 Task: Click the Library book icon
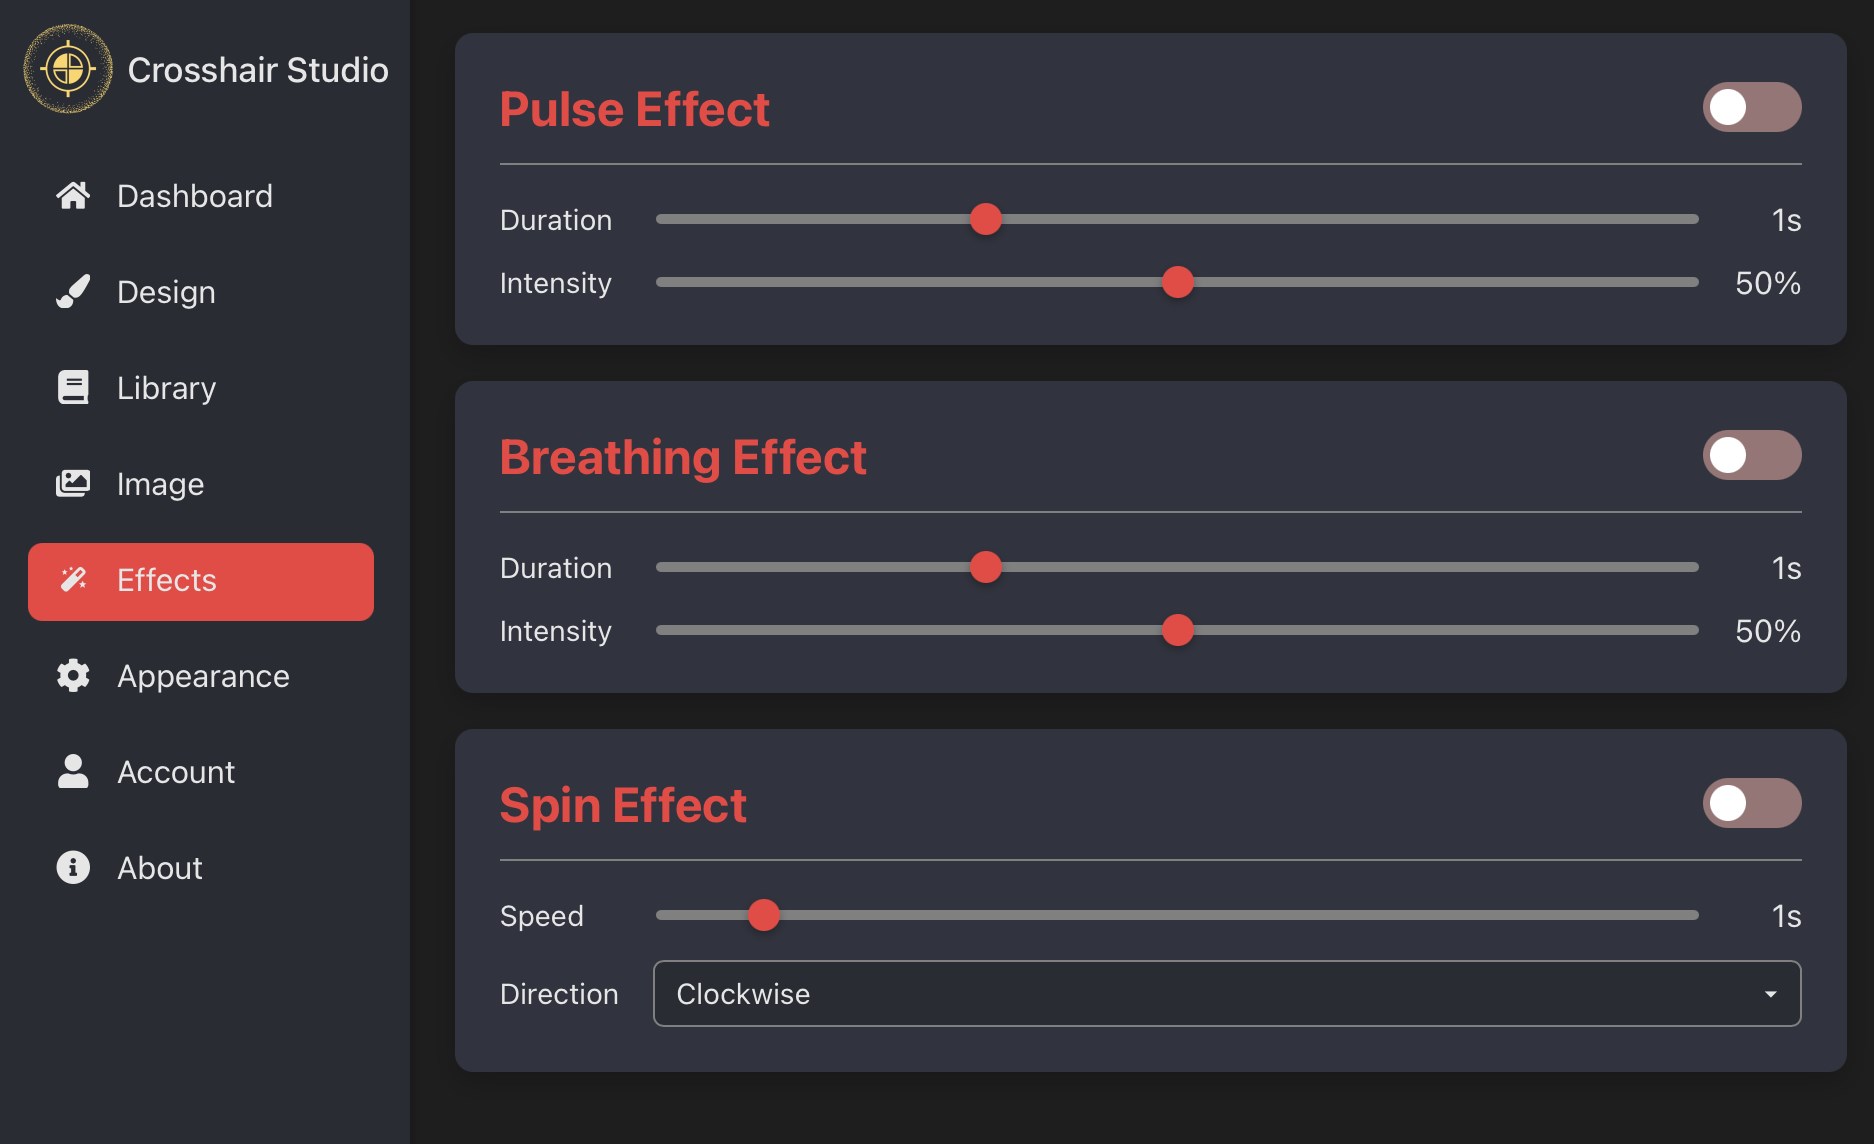tap(72, 387)
